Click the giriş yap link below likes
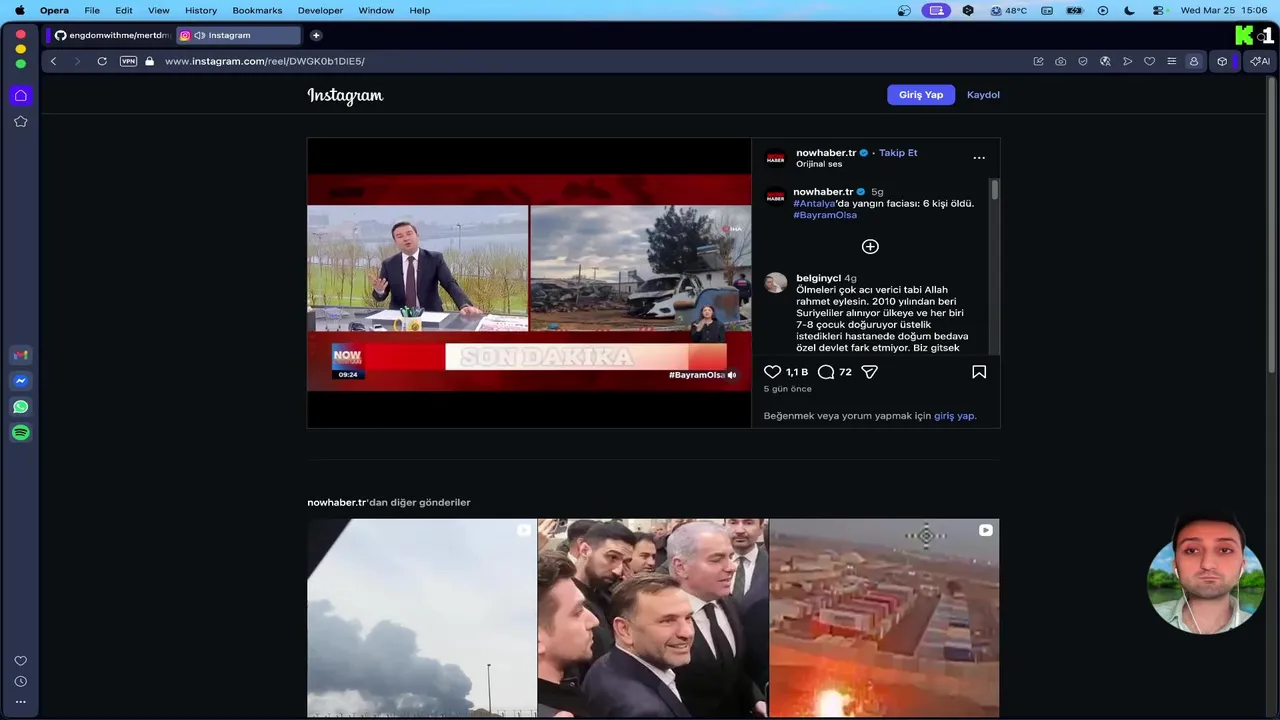This screenshot has width=1280, height=720. [954, 416]
